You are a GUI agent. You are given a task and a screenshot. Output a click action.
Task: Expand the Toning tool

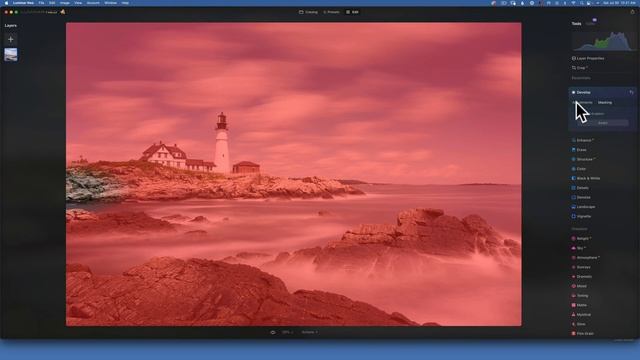(580, 296)
